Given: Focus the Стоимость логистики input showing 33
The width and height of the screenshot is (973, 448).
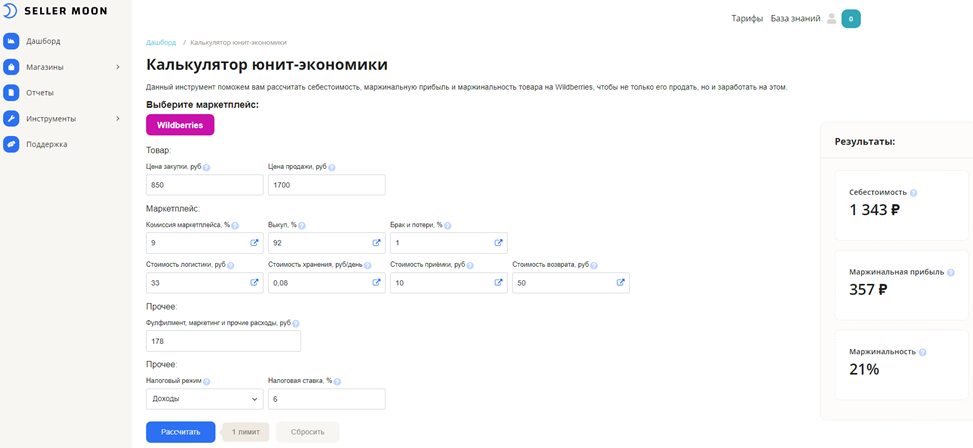Looking at the screenshot, I should tap(205, 283).
